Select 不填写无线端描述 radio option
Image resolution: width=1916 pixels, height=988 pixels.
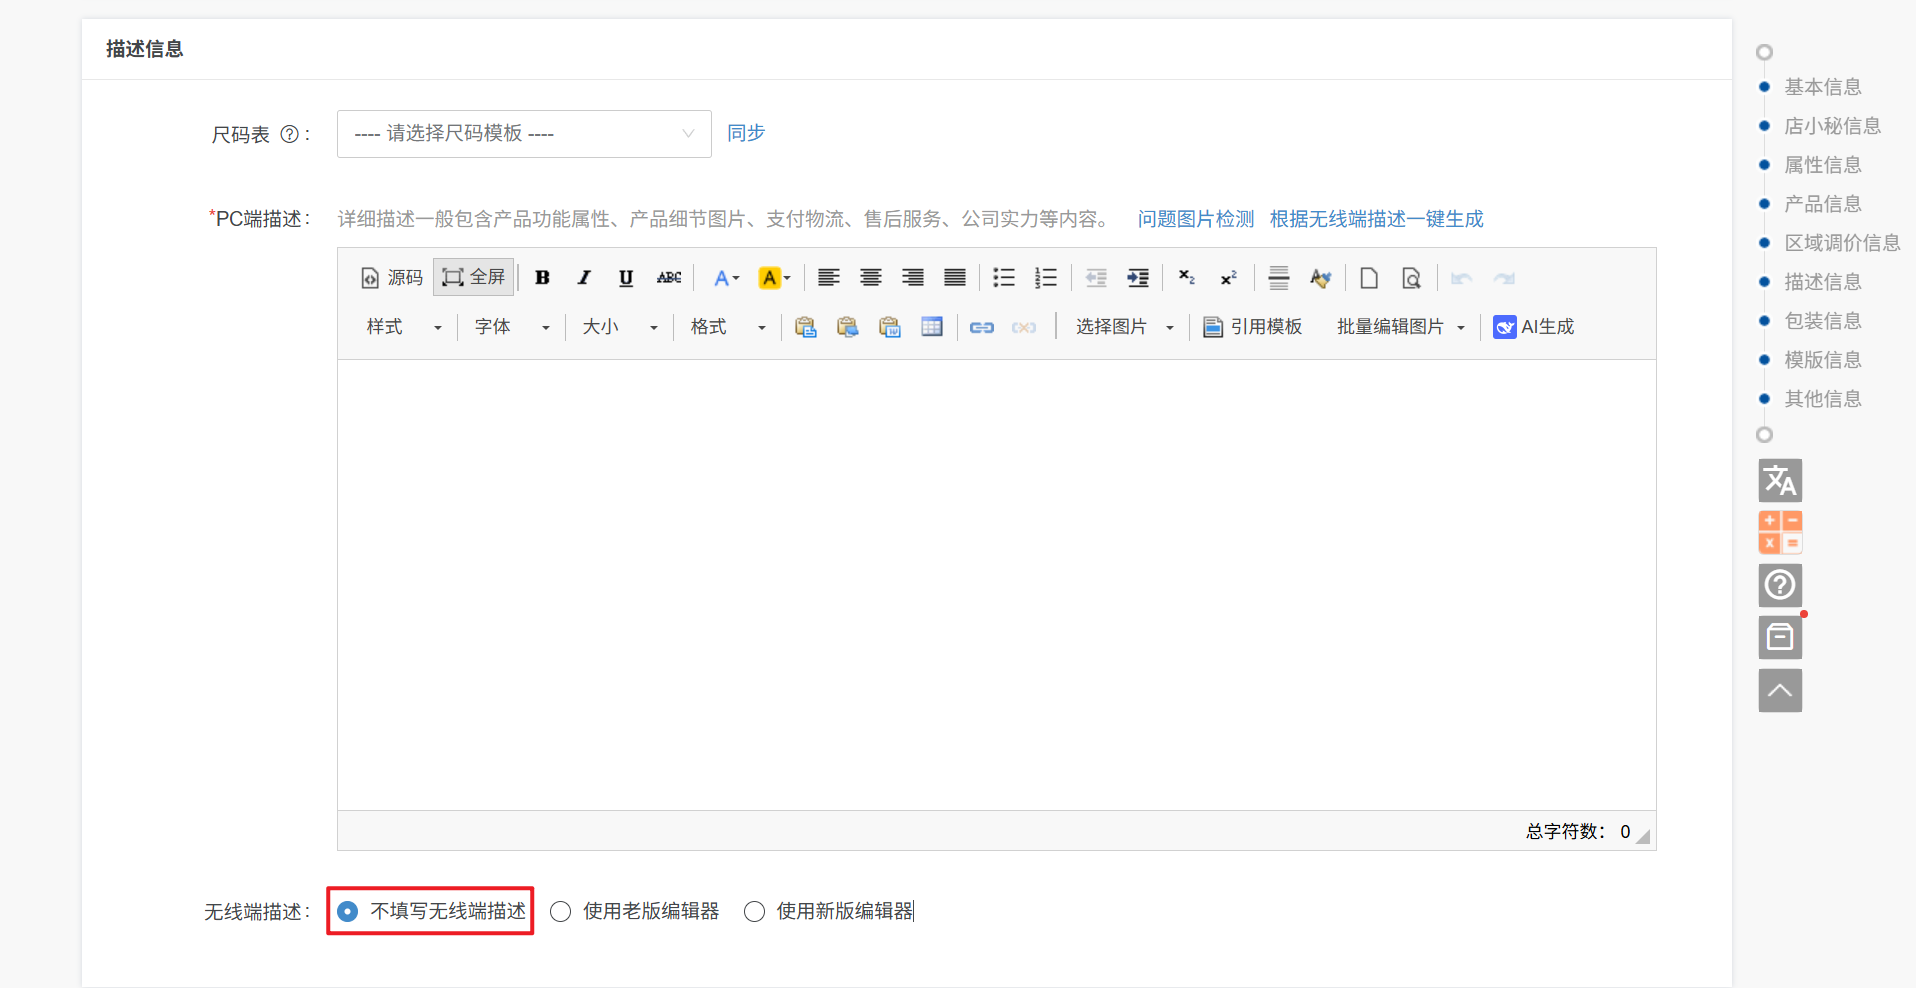point(348,911)
